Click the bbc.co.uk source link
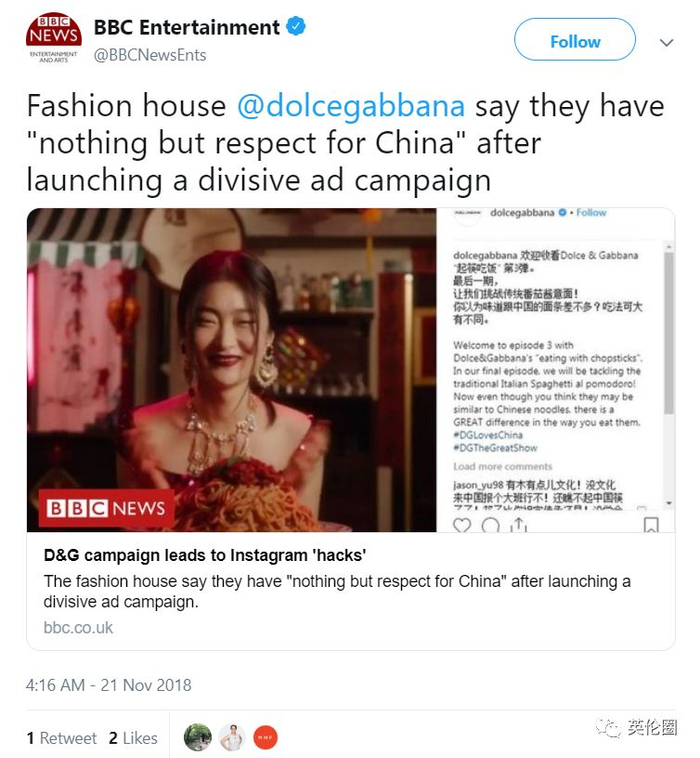Image resolution: width=700 pixels, height=758 pixels. 78,627
